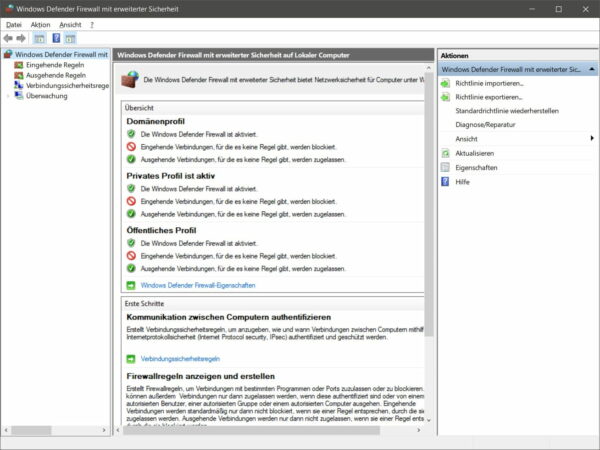Image resolution: width=600 pixels, height=450 pixels.
Task: Click the Richtlinie exportieren icon
Action: point(445,97)
